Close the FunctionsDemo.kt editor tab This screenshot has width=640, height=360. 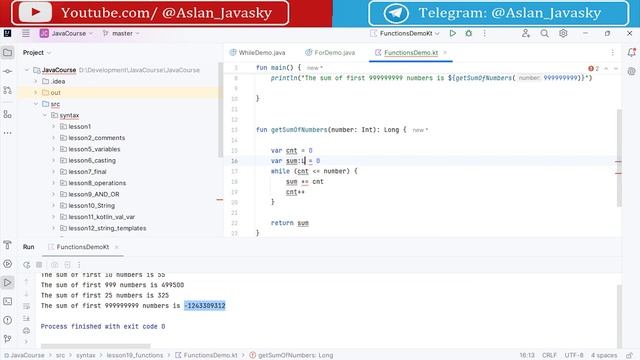click(x=445, y=53)
